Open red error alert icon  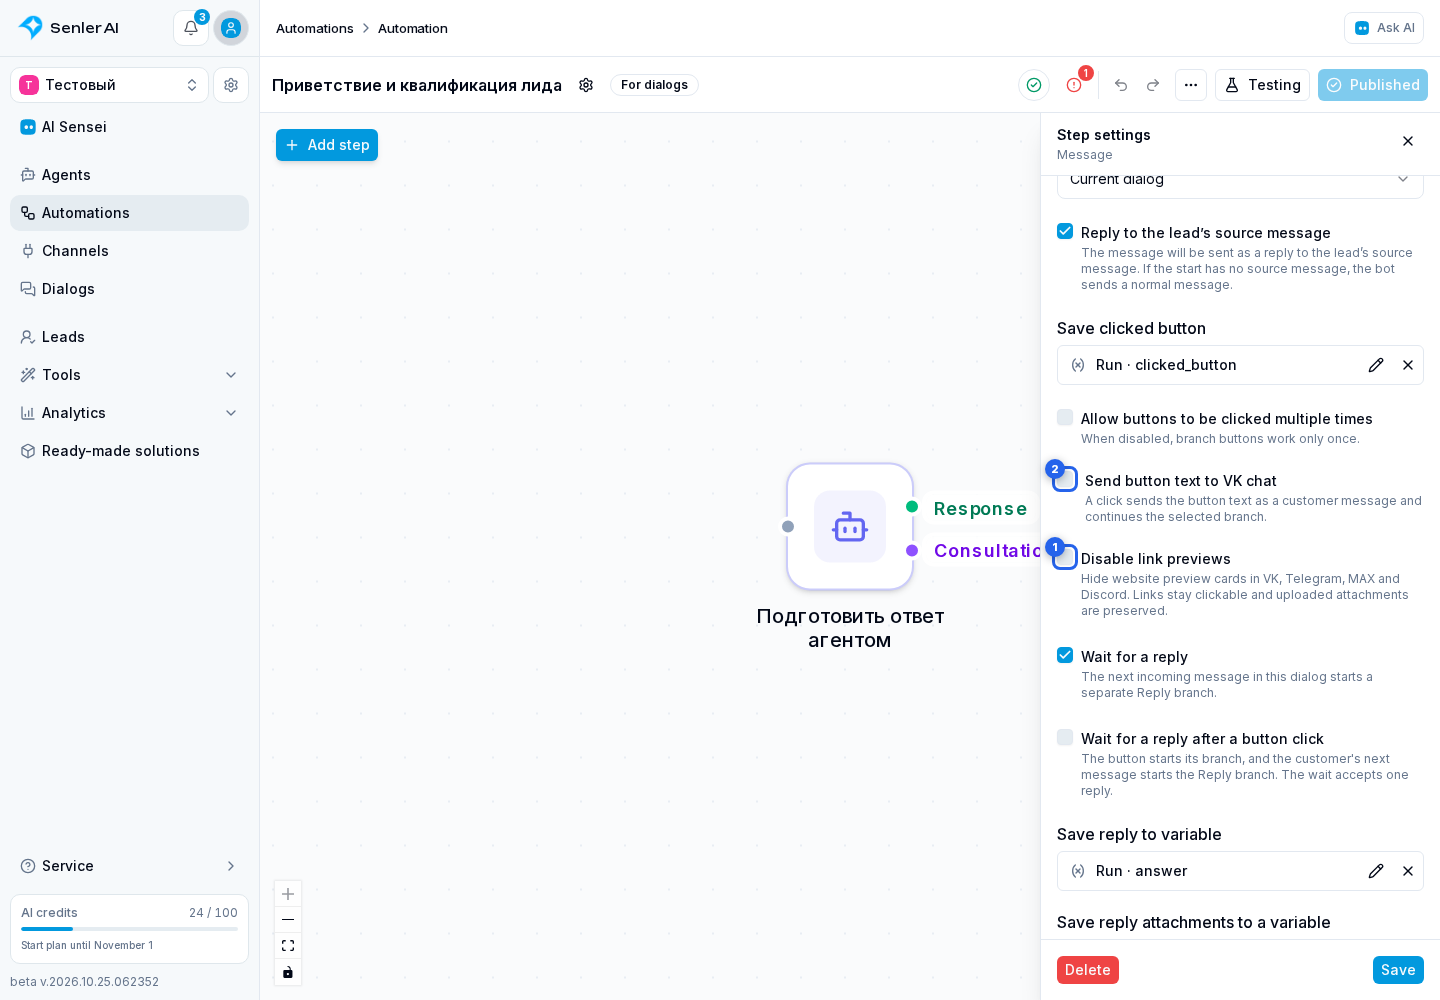(1074, 85)
